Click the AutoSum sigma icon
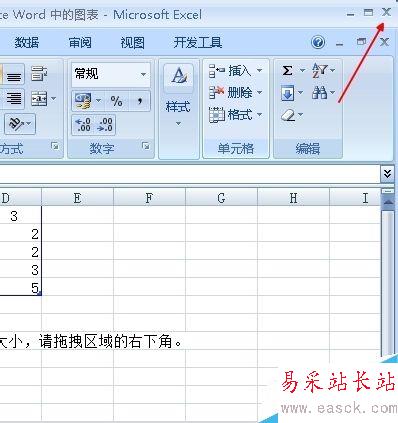The image size is (398, 423). click(287, 70)
